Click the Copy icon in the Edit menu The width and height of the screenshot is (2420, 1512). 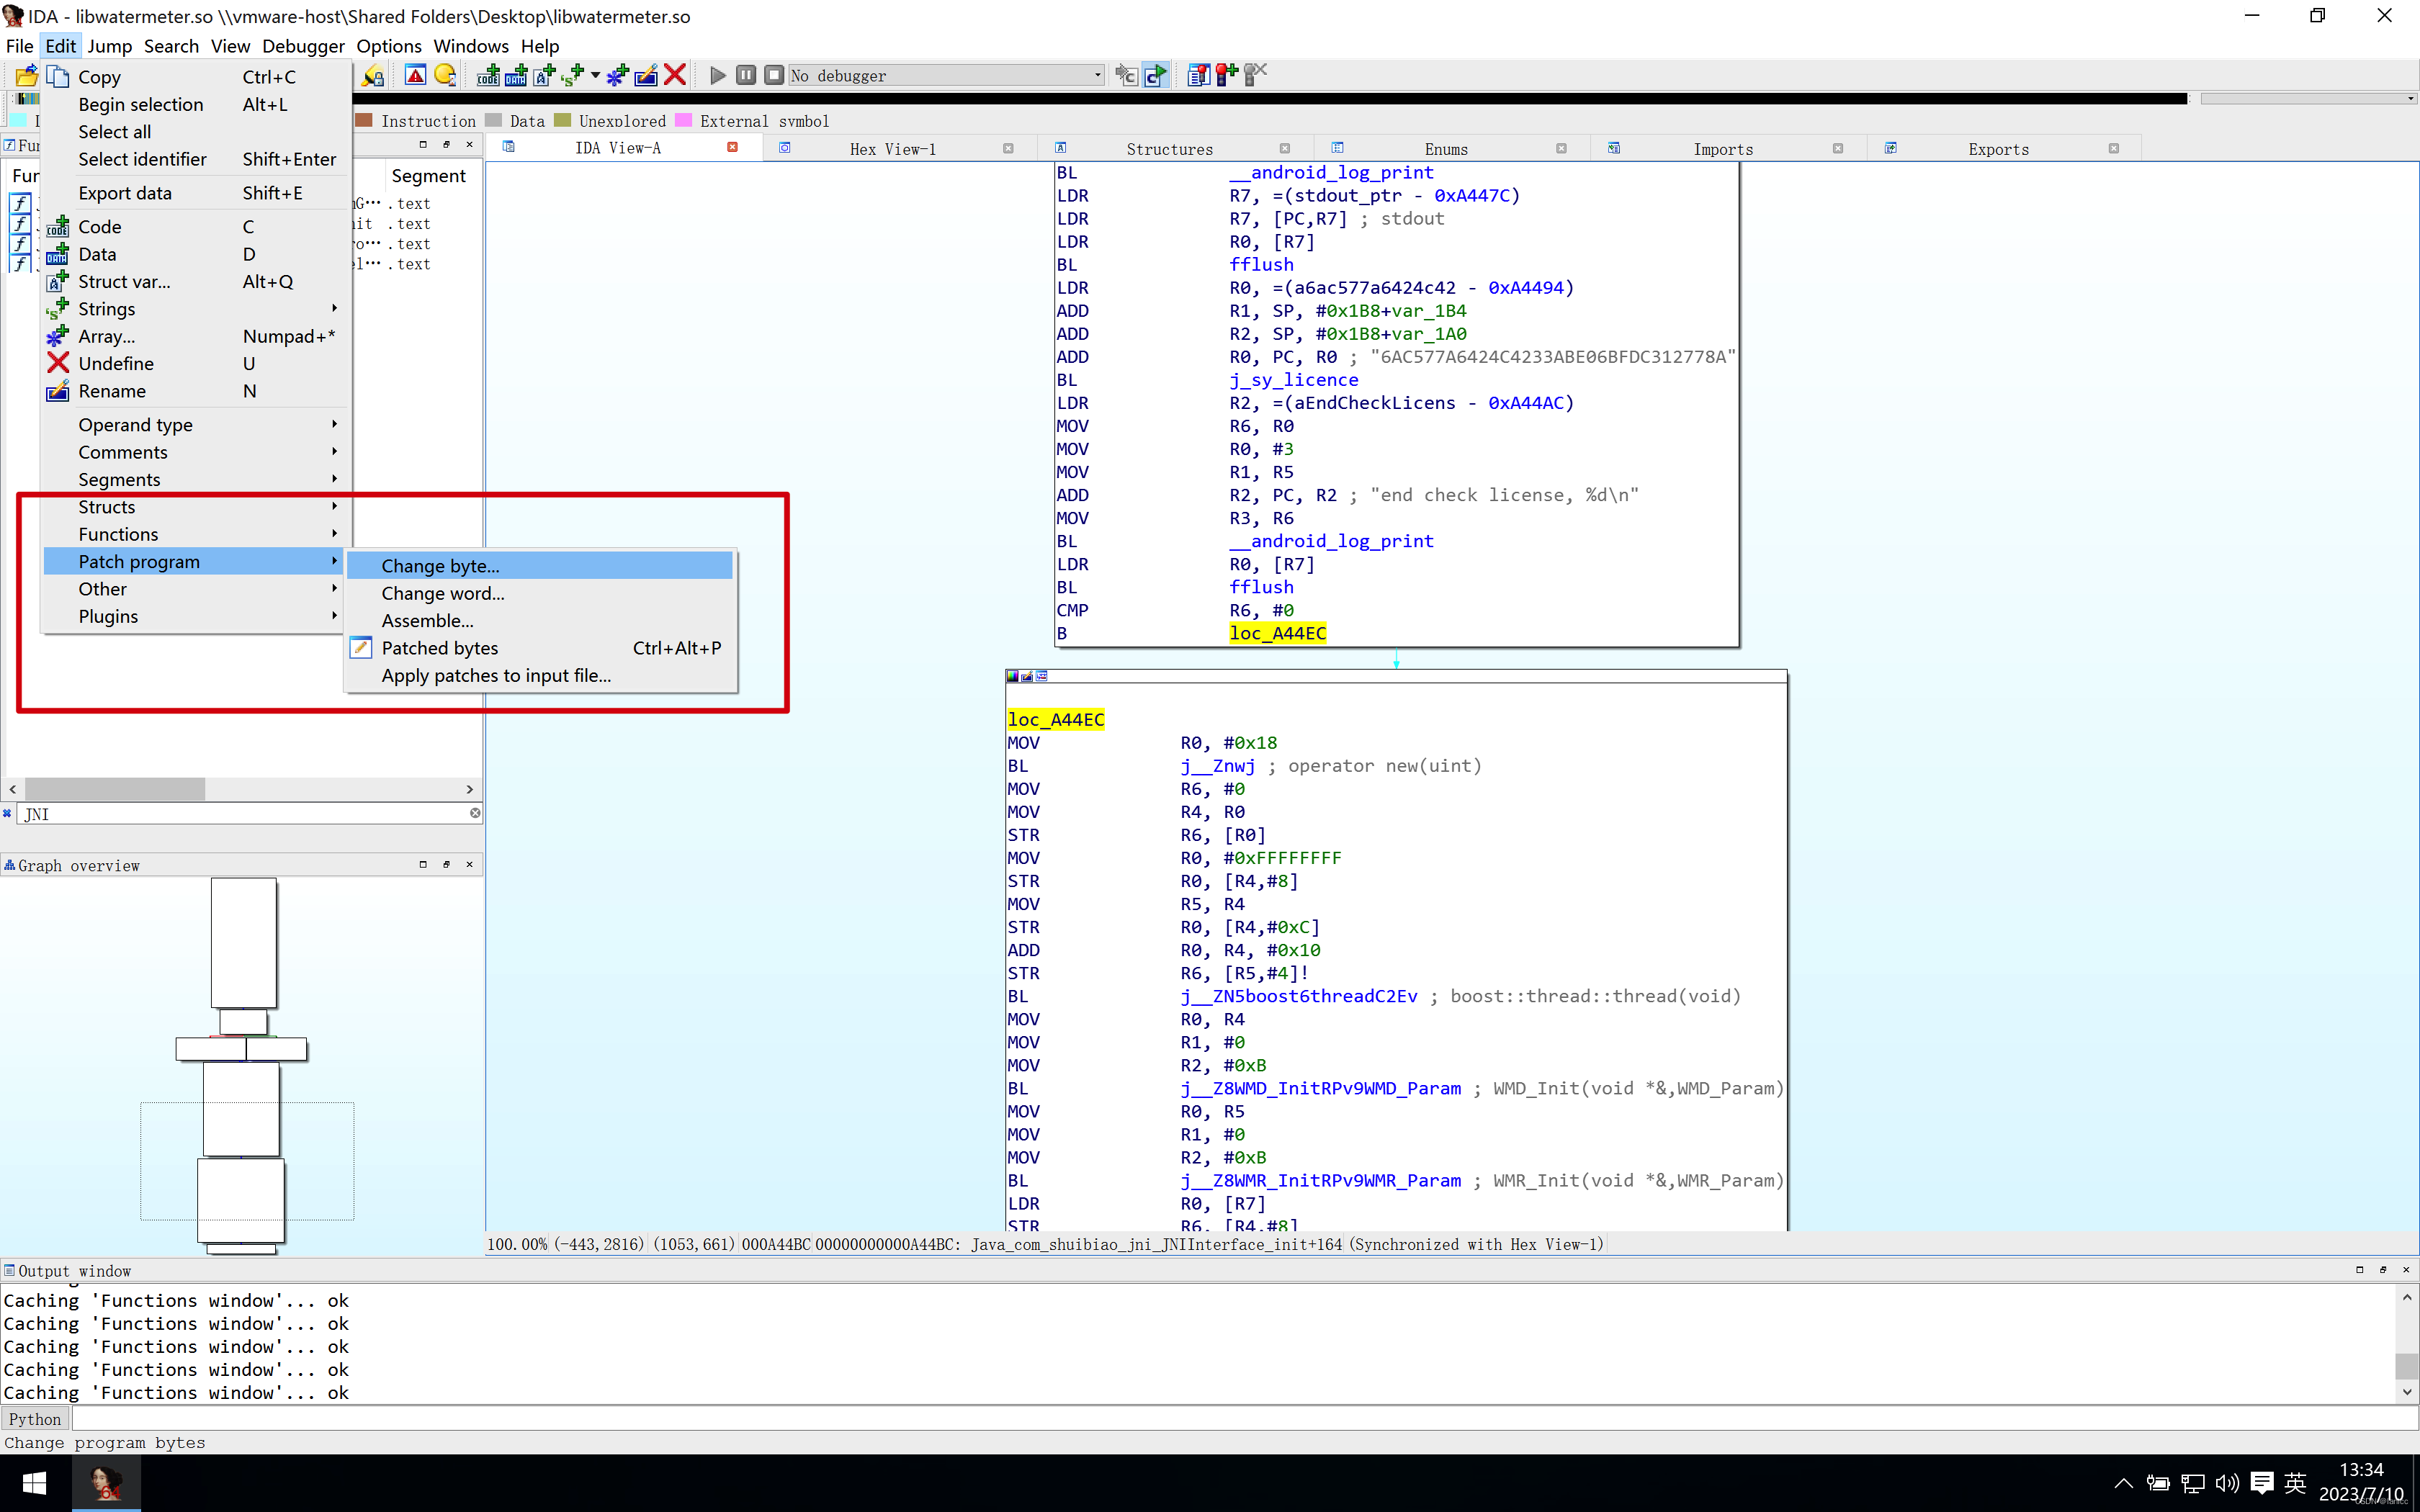click(58, 77)
